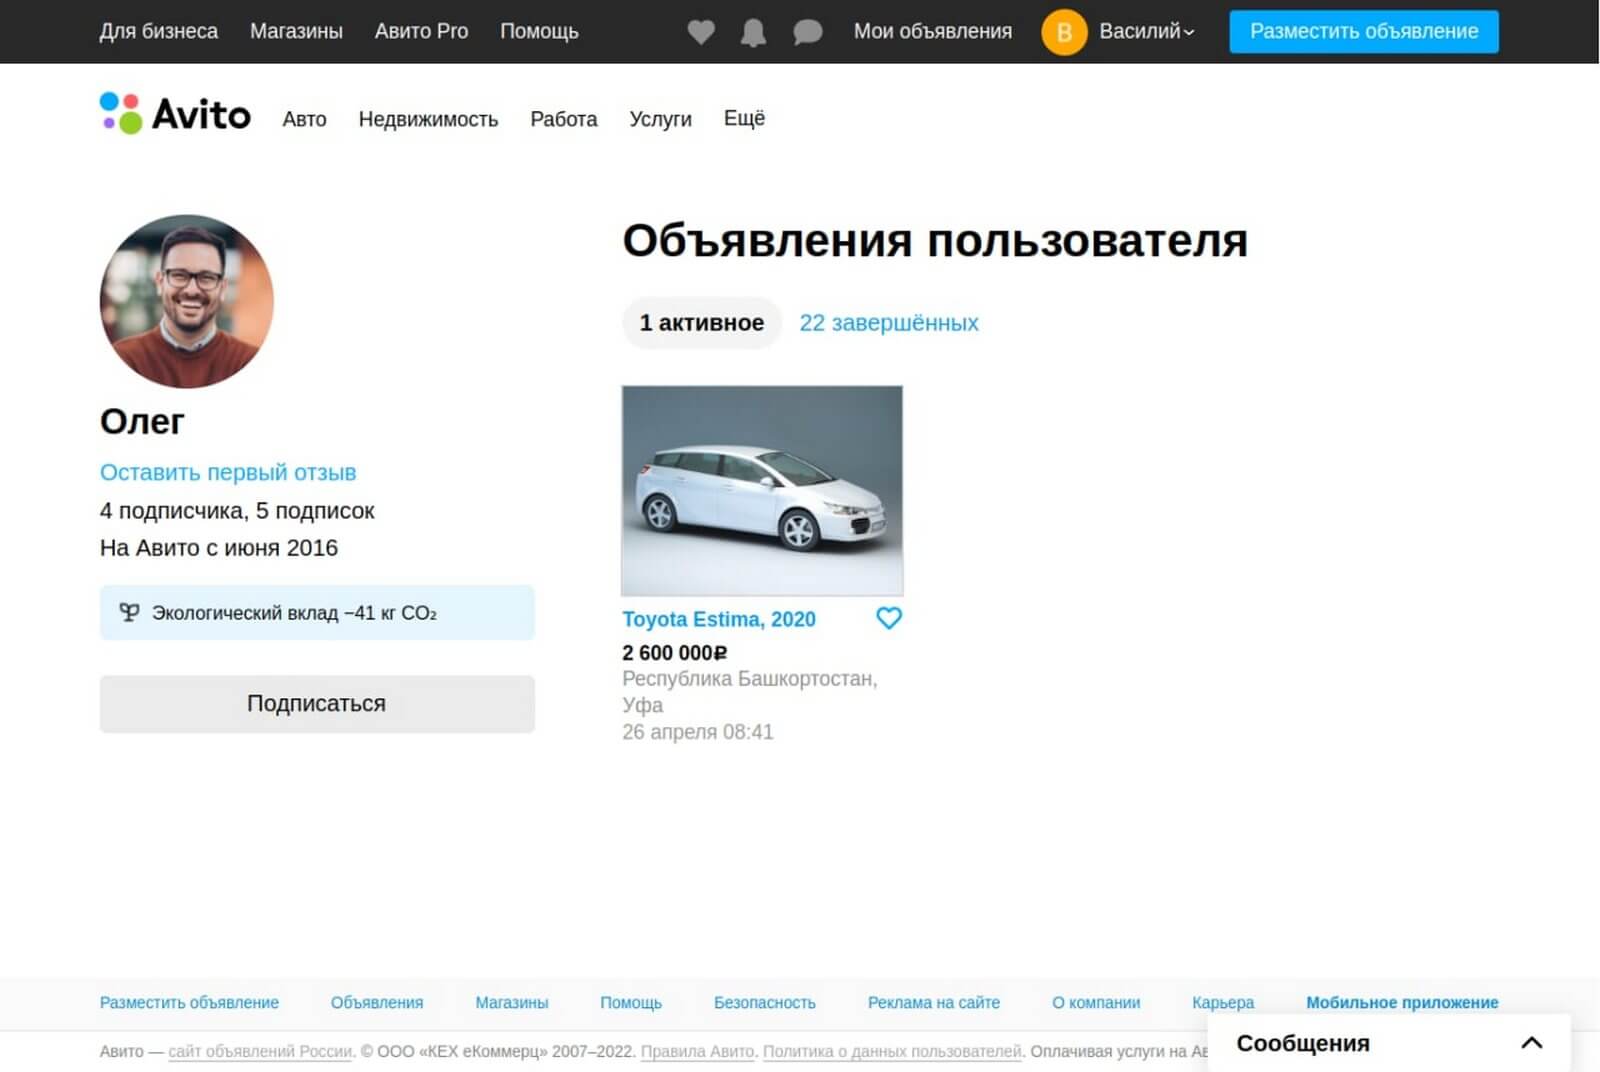Click the ecological contribution trophy icon
1600x1072 pixels.
click(129, 612)
